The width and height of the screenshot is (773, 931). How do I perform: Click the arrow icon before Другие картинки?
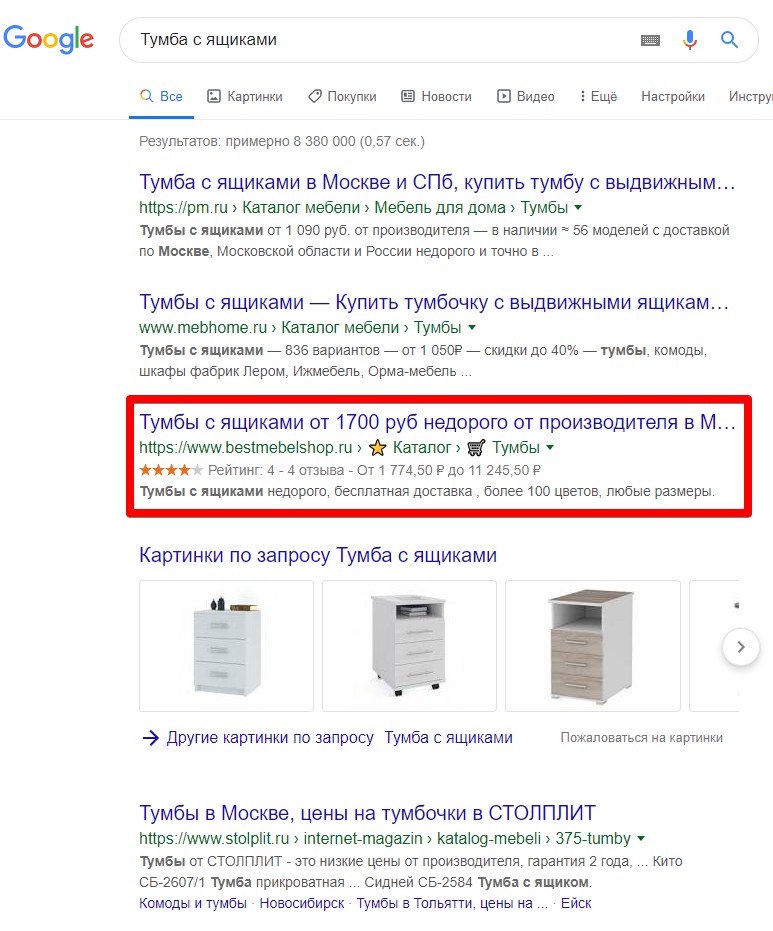(x=150, y=738)
